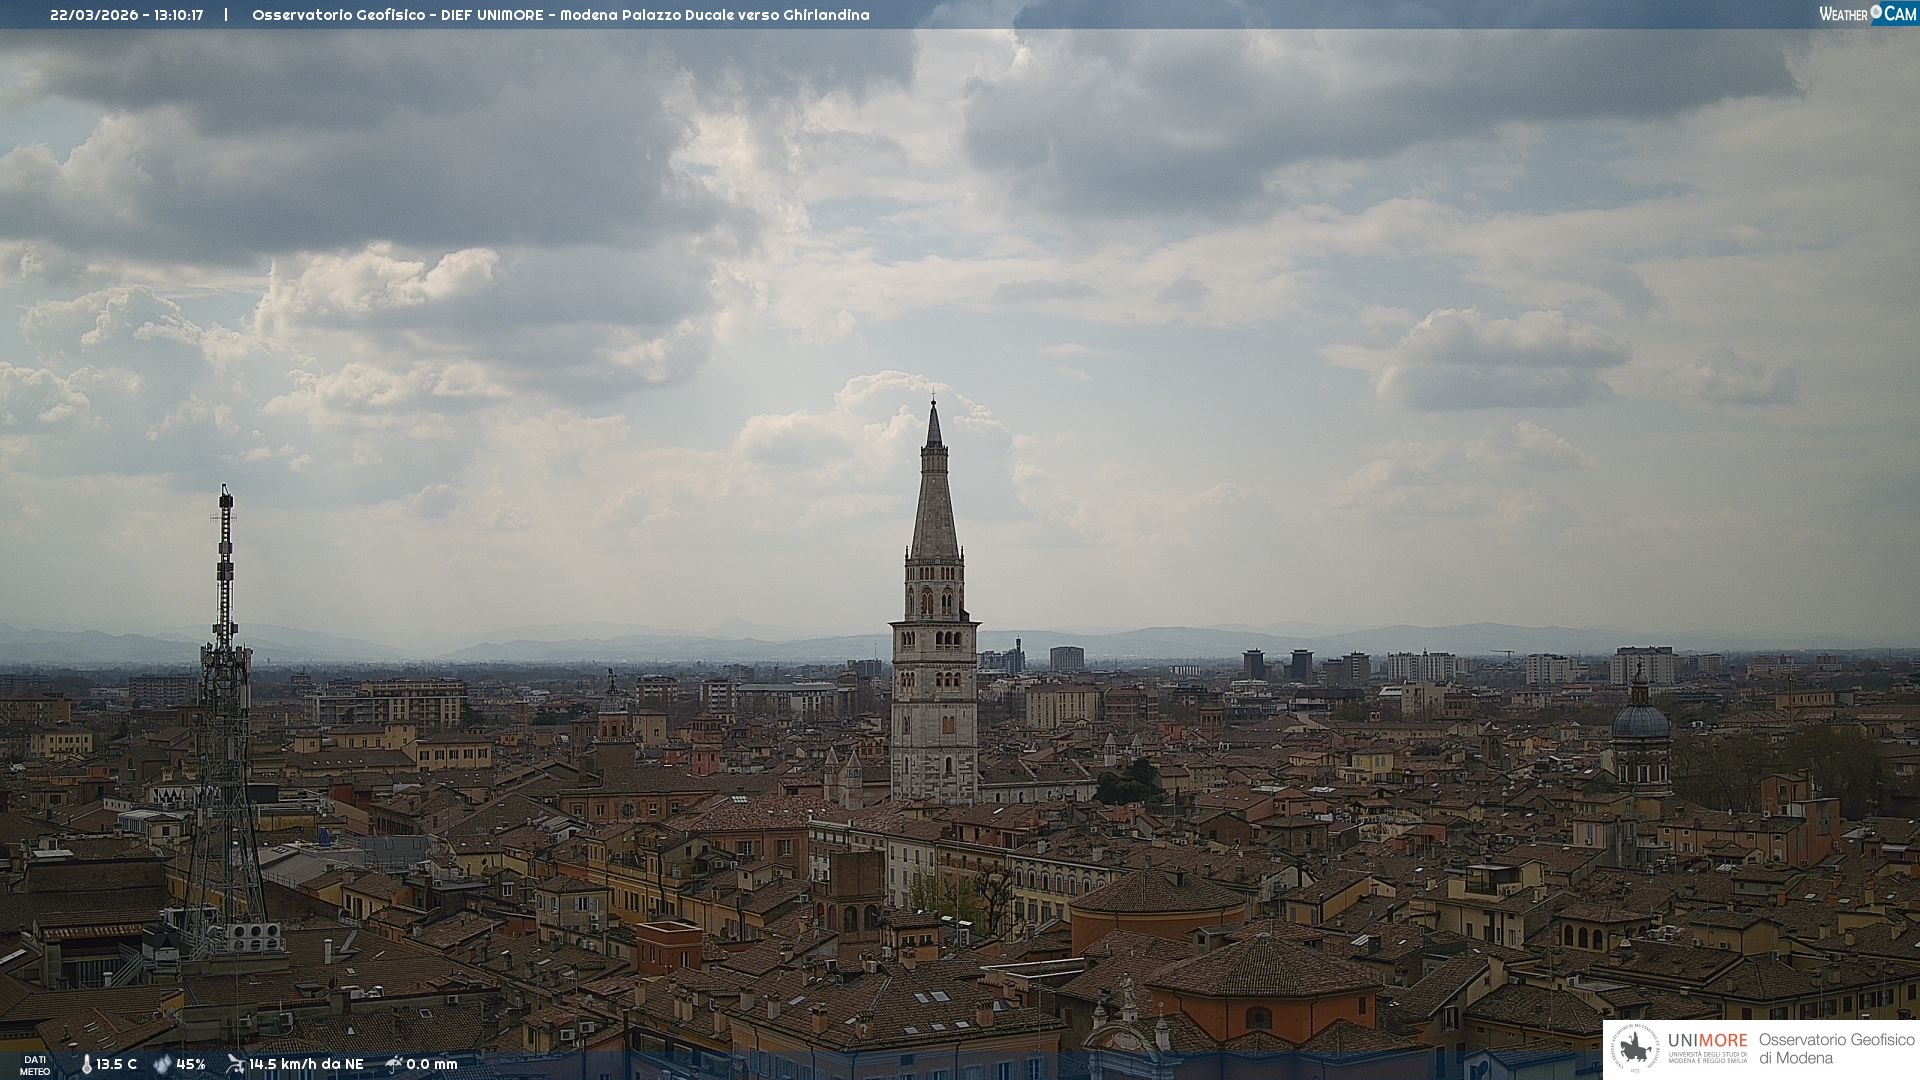The height and width of the screenshot is (1080, 1920).
Task: Click the 13.5 C temperature reading
Action: point(117,1064)
